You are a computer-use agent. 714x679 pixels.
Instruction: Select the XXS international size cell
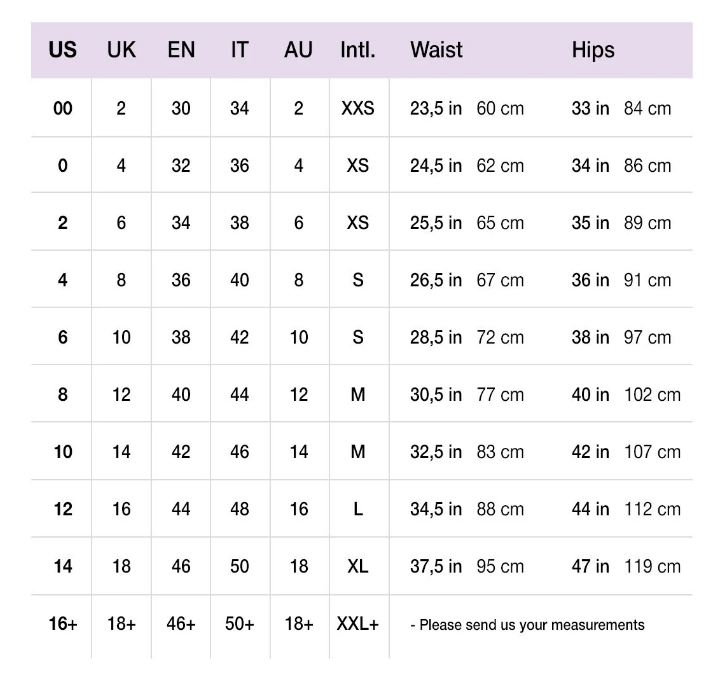[x=358, y=108]
